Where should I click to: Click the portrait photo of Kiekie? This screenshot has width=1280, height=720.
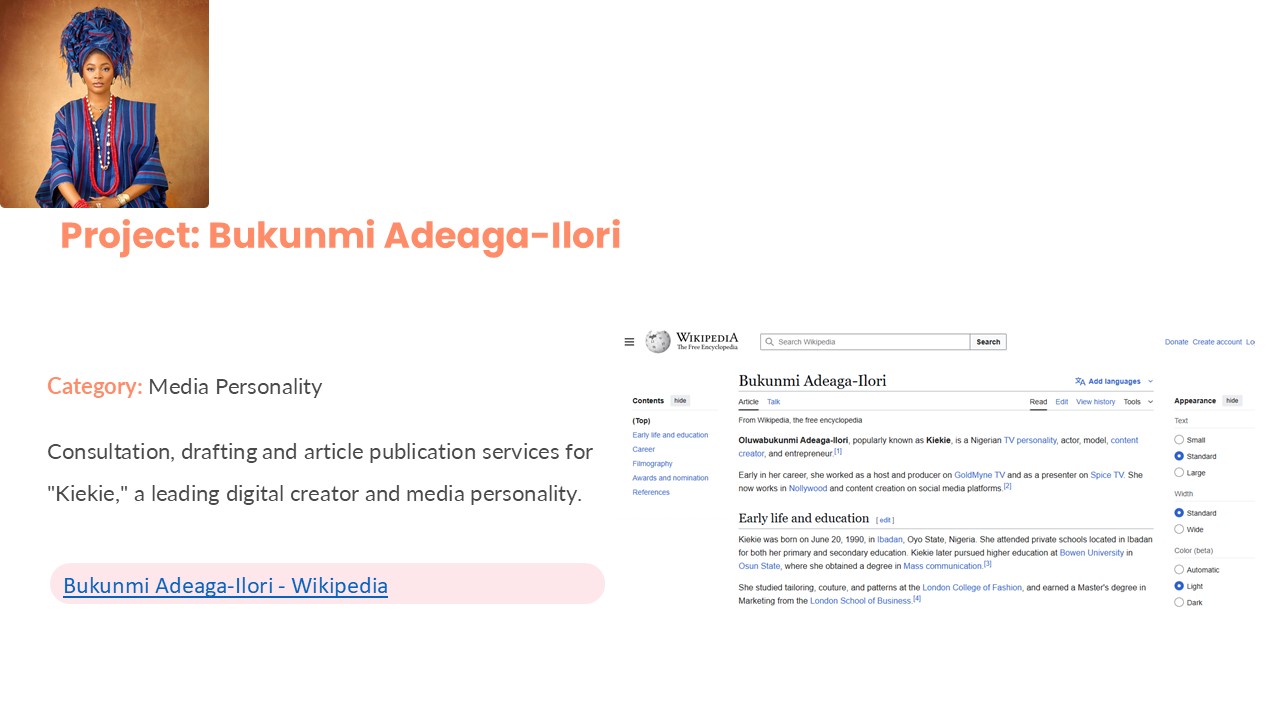click(104, 104)
